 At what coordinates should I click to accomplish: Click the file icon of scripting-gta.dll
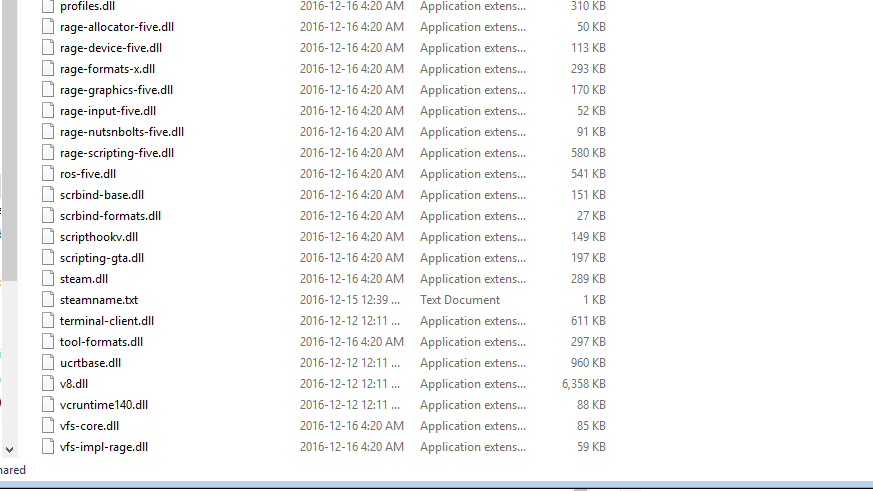click(48, 258)
